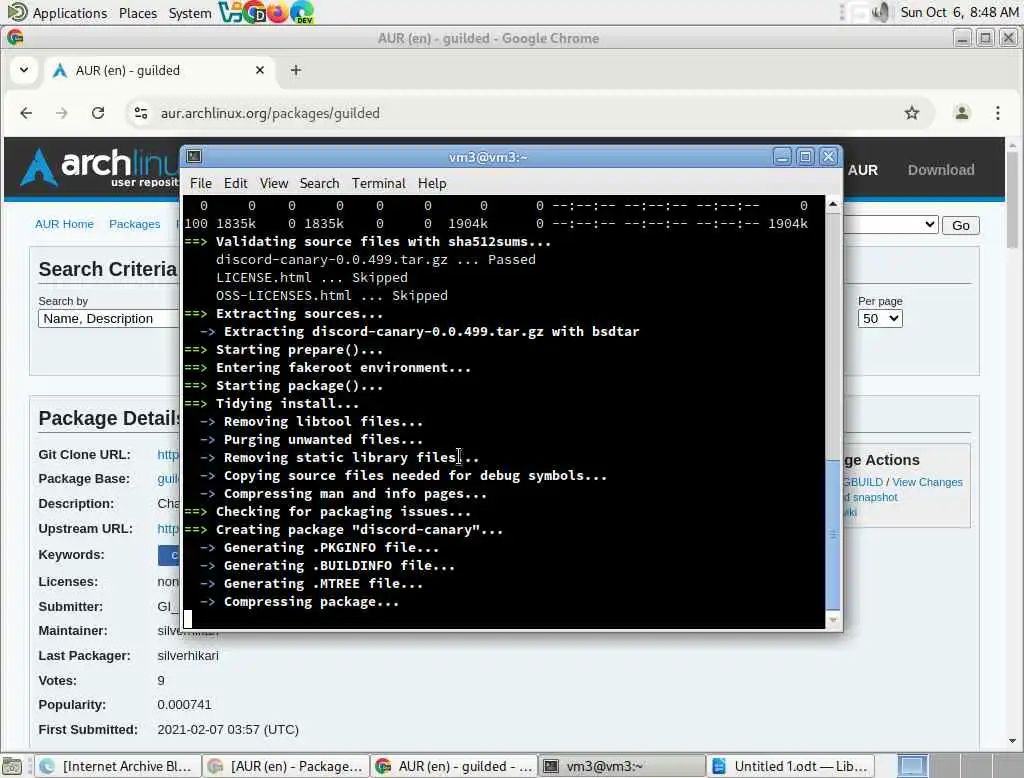This screenshot has height=778, width=1024.
Task: Click the terminal window menu icon
Action: [194, 156]
